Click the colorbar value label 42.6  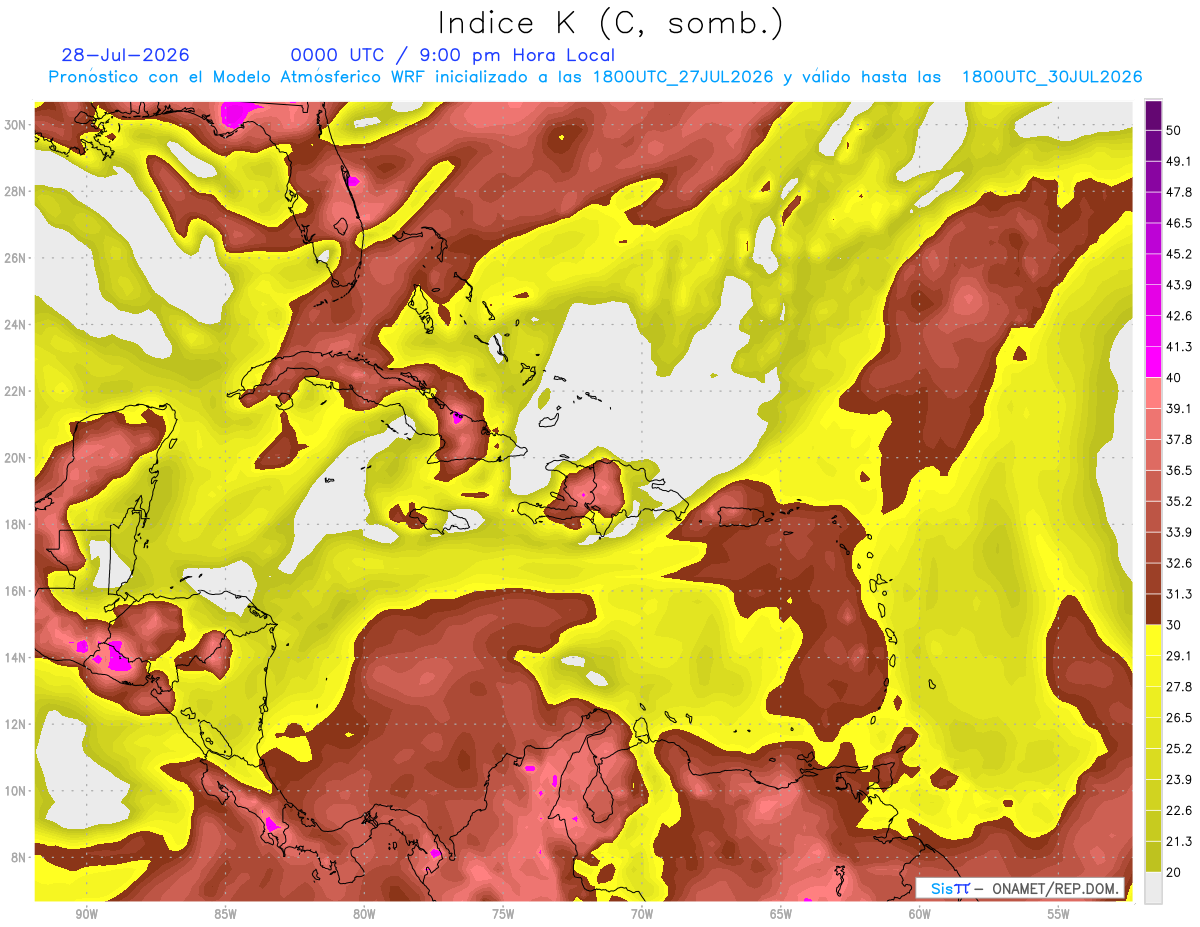click(1179, 316)
